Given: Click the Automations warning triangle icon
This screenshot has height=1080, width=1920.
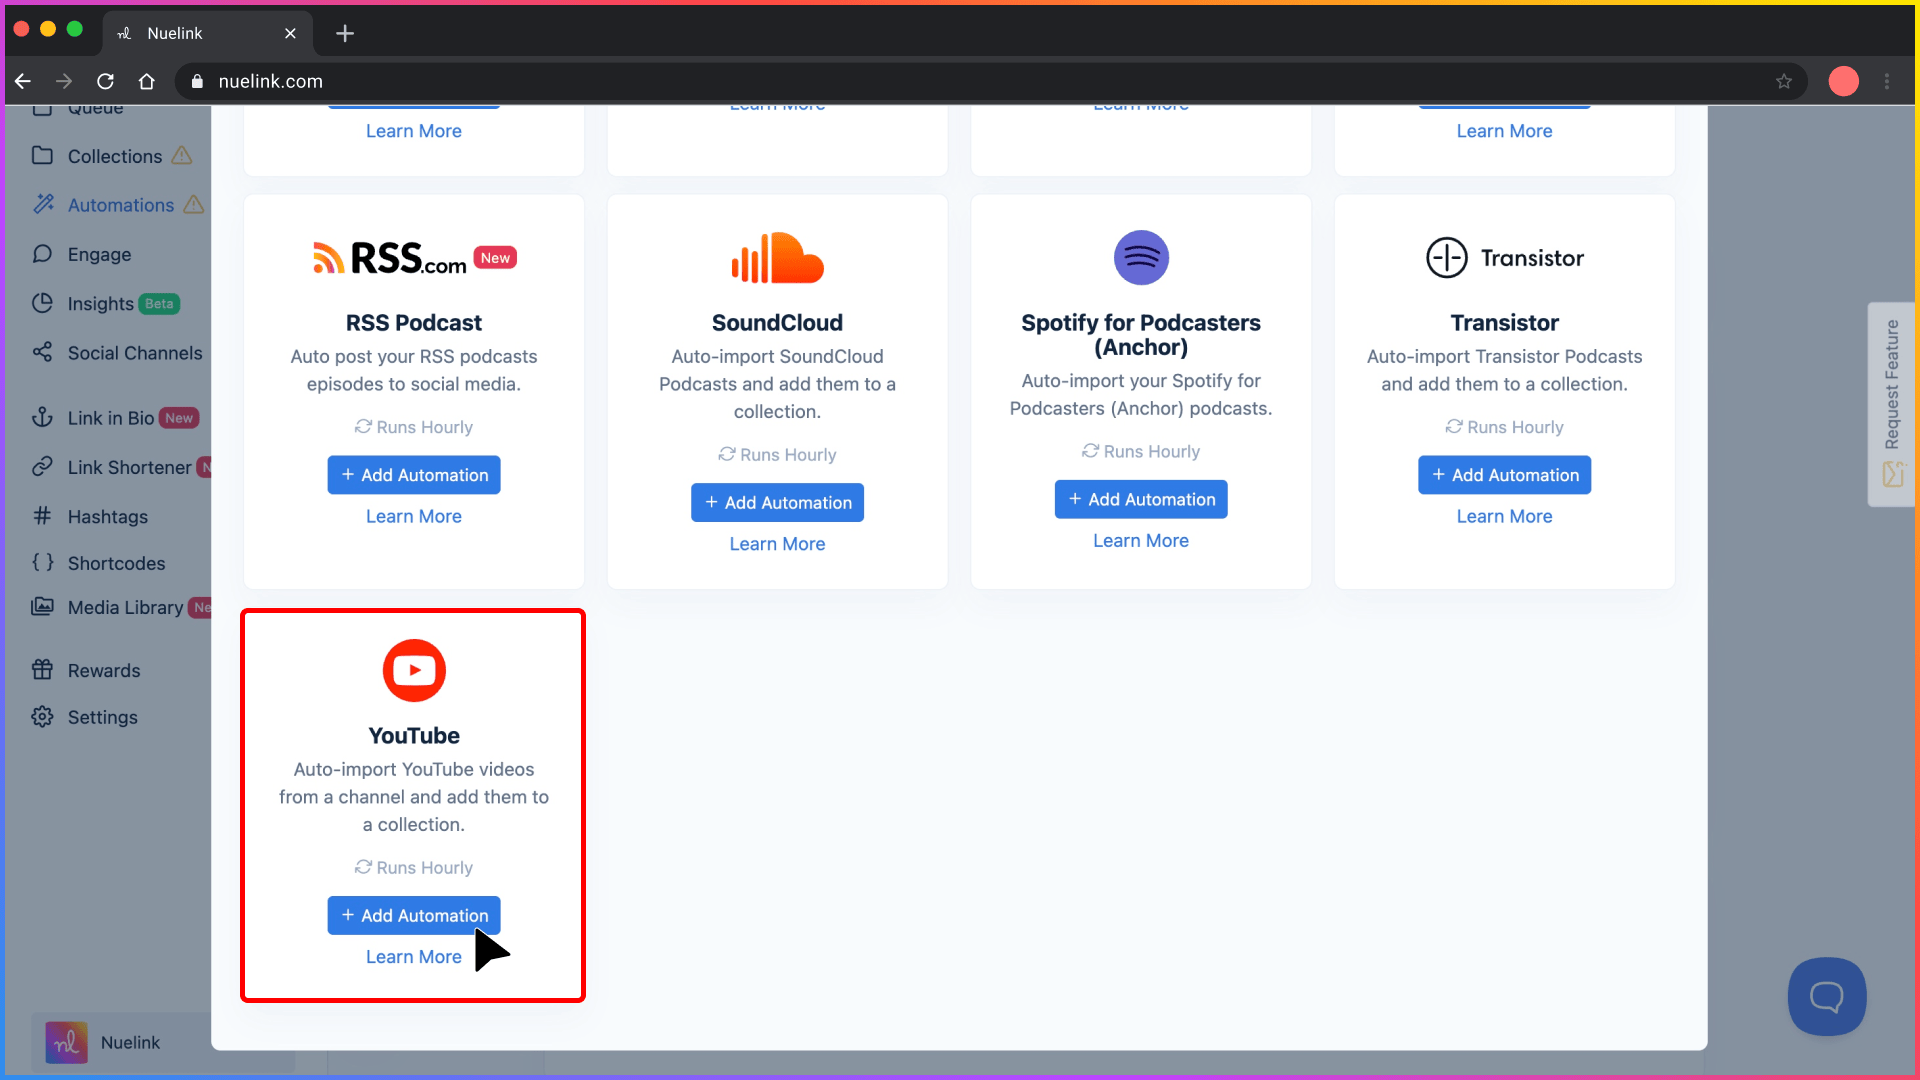Looking at the screenshot, I should (193, 204).
